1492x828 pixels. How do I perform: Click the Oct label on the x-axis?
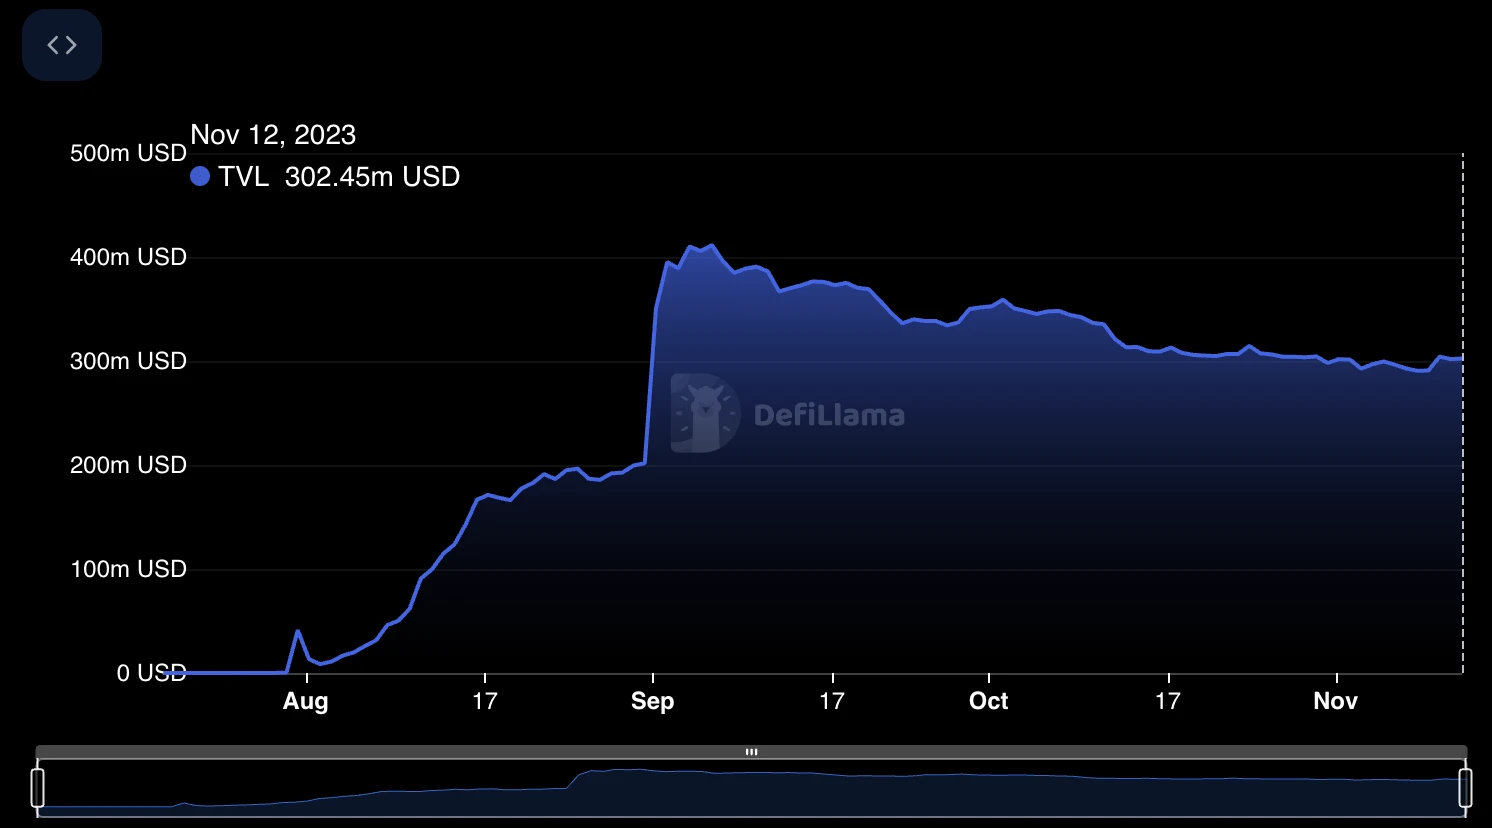click(988, 701)
